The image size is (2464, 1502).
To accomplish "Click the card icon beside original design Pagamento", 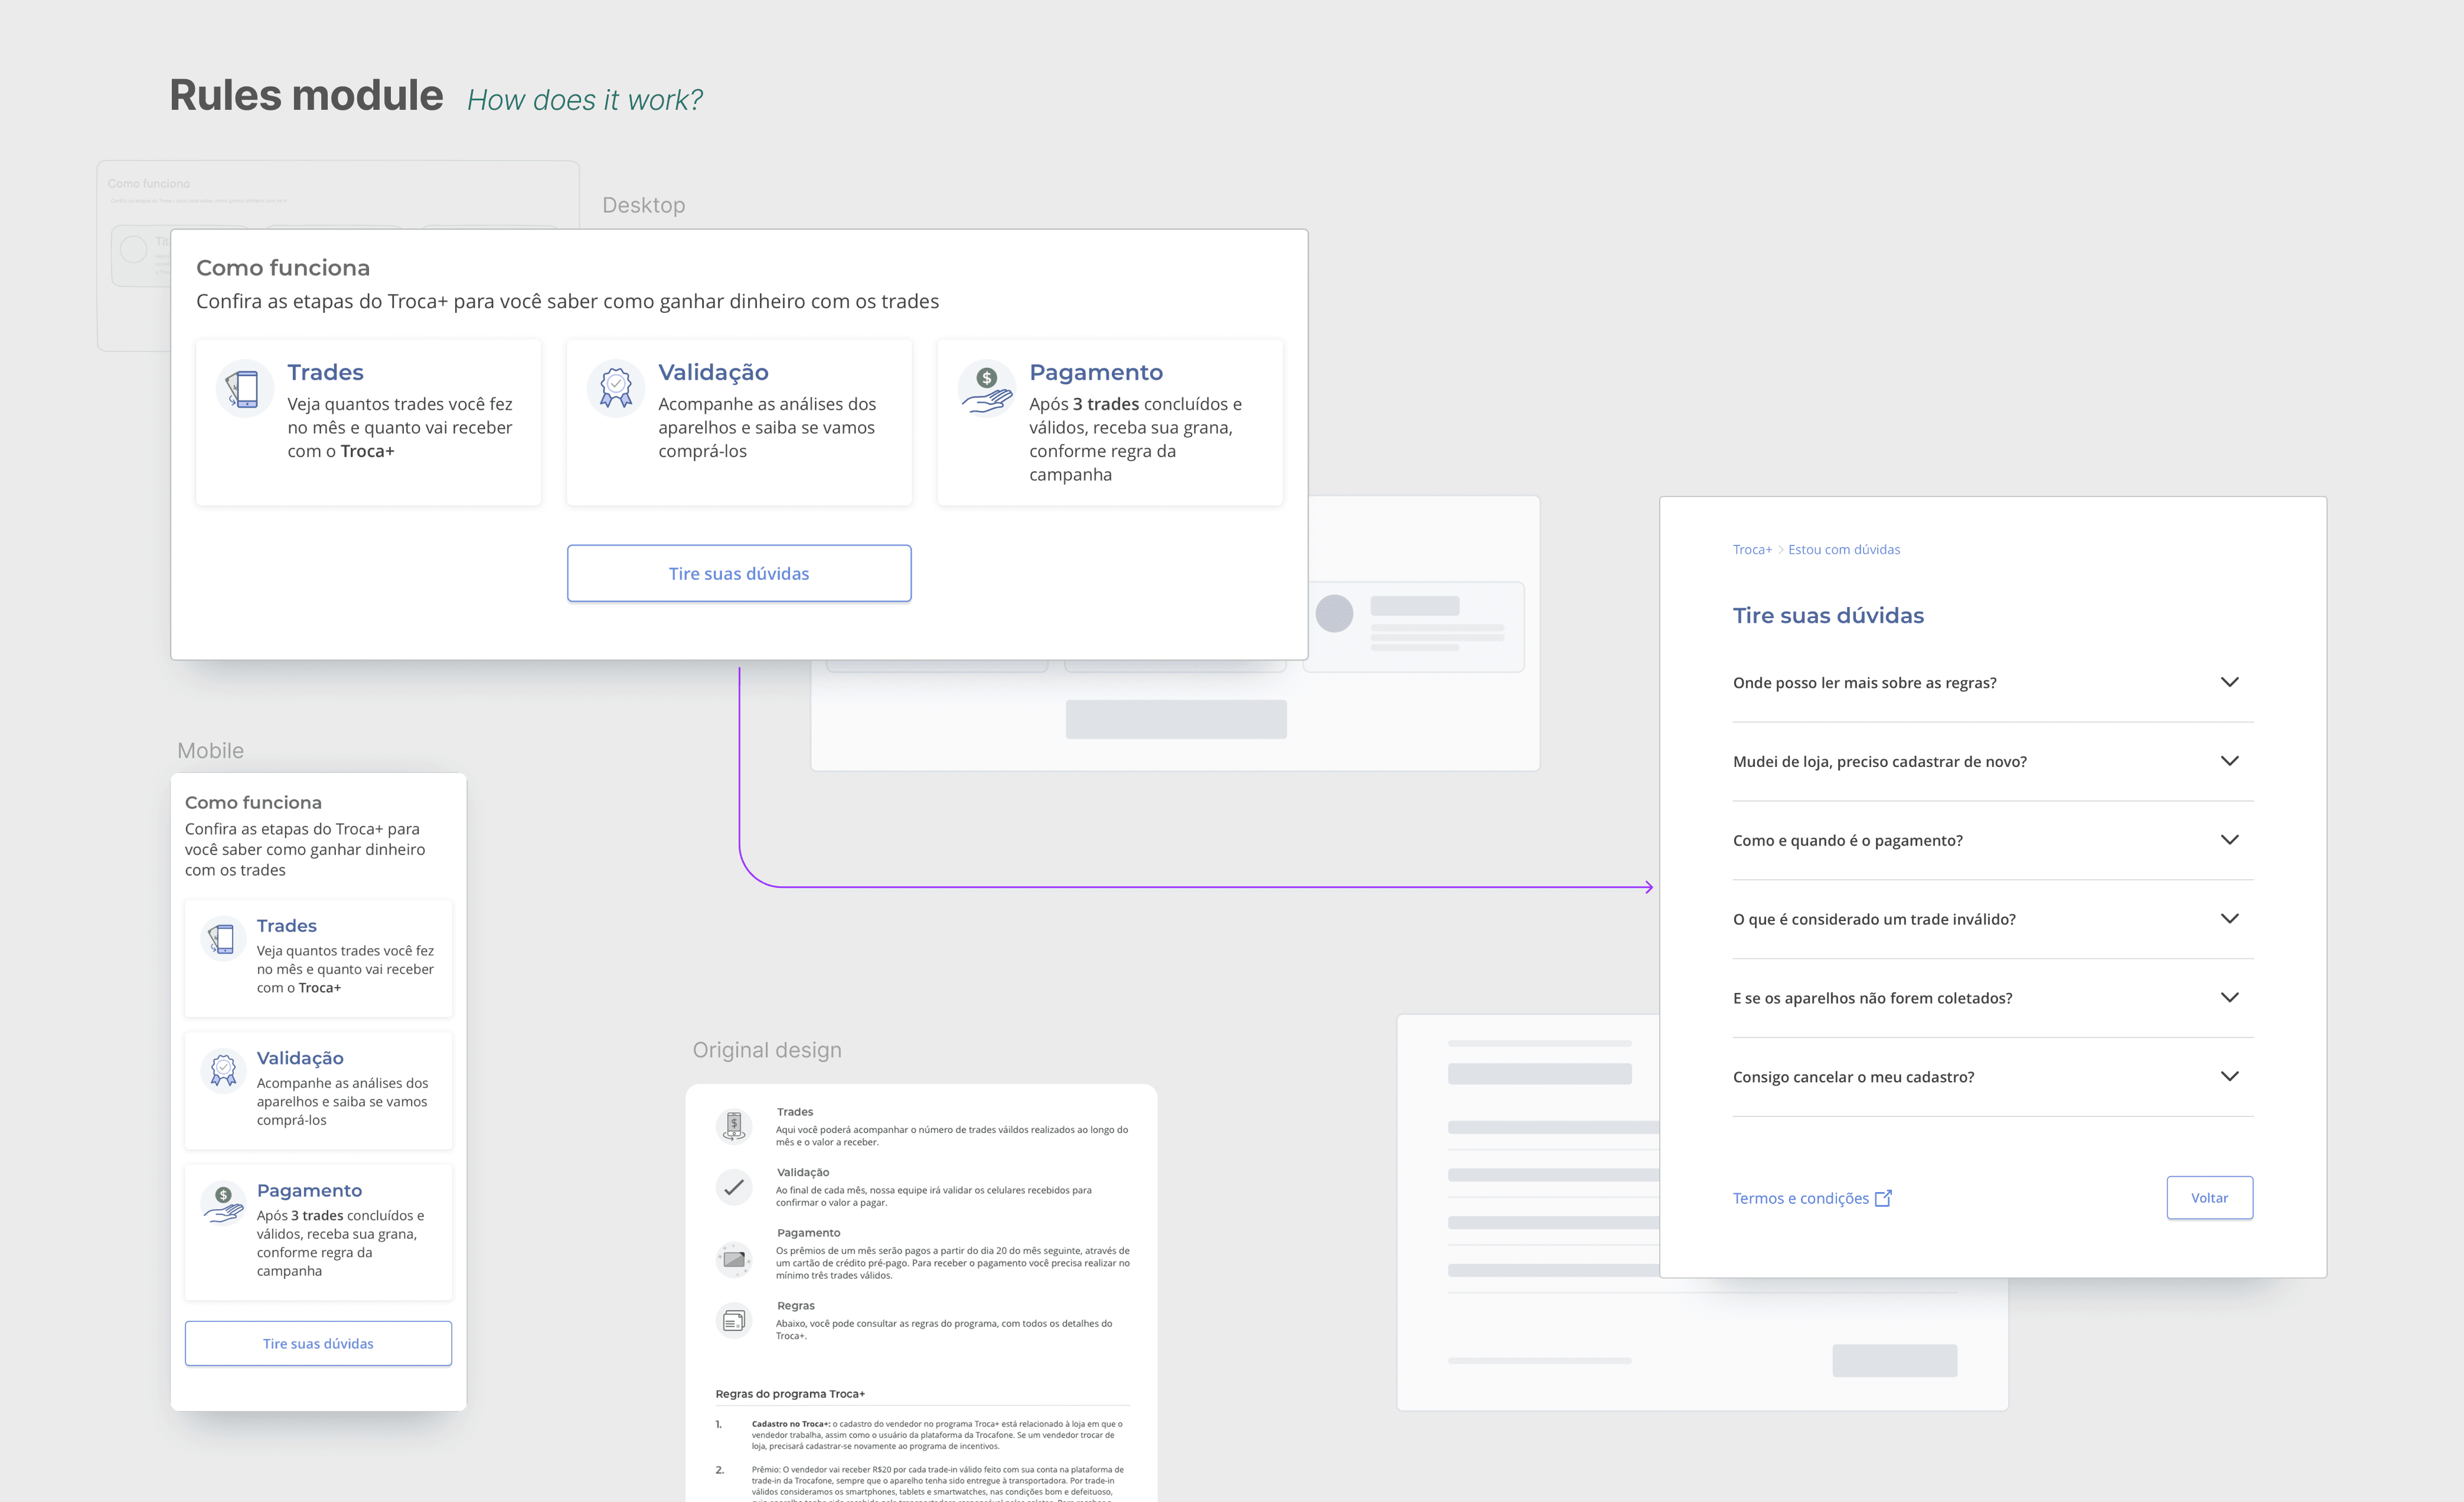I will 734,1259.
